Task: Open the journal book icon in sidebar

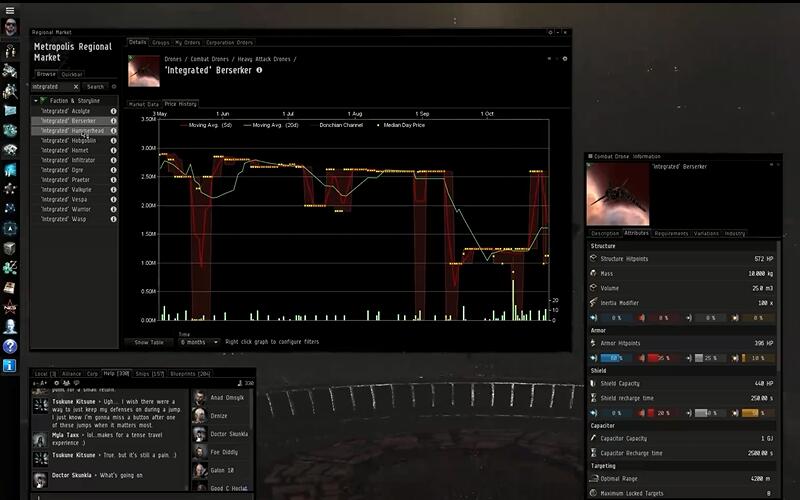Action: pos(10,288)
